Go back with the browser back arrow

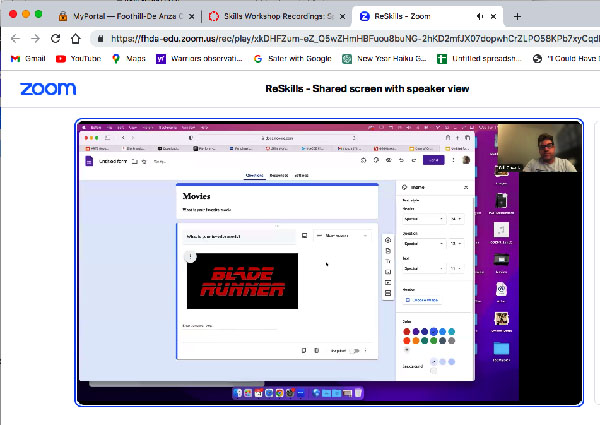pos(15,38)
